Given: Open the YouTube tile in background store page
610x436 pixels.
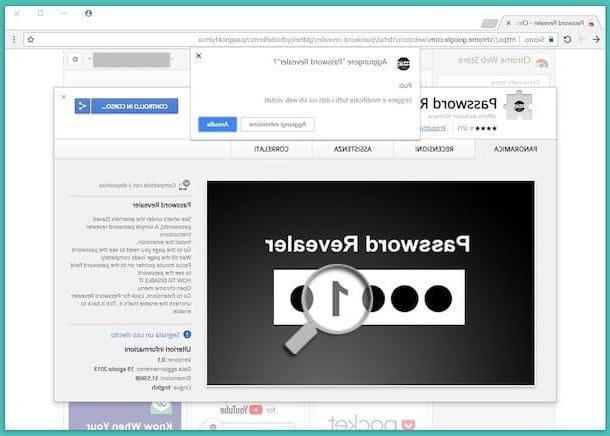Looking at the screenshot, I should click(x=247, y=417).
